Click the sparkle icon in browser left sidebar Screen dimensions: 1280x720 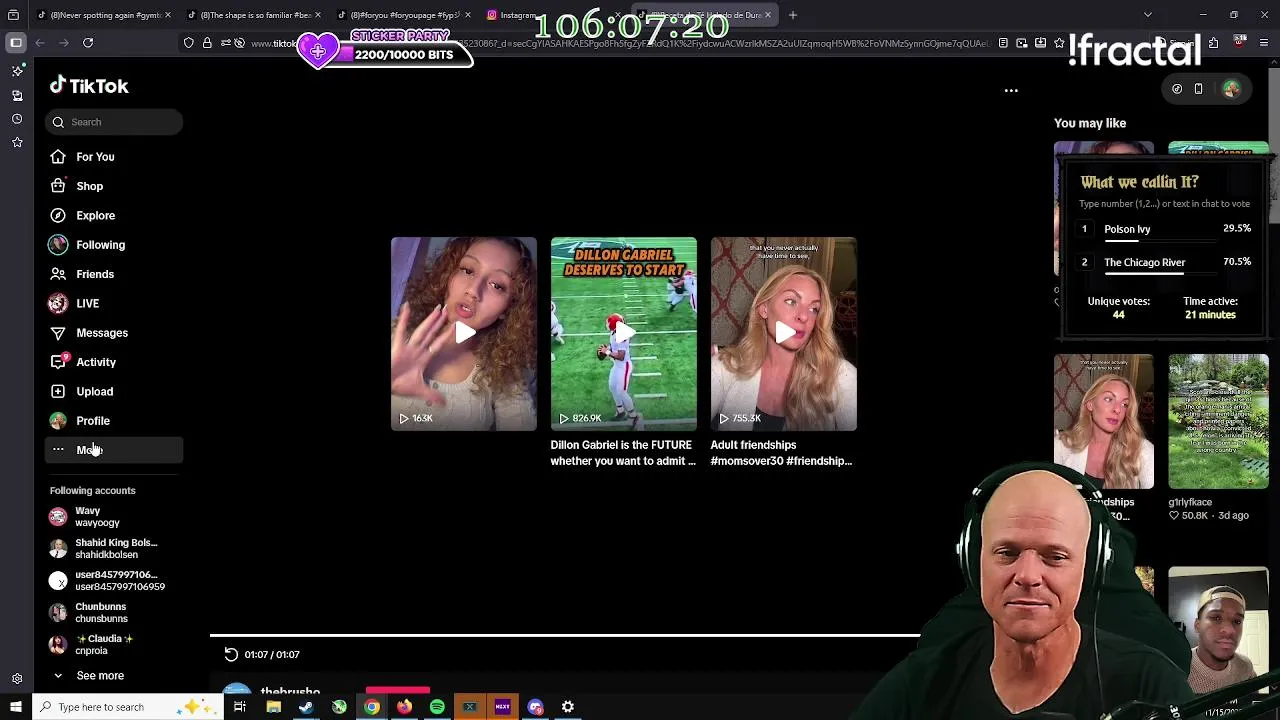tap(17, 71)
